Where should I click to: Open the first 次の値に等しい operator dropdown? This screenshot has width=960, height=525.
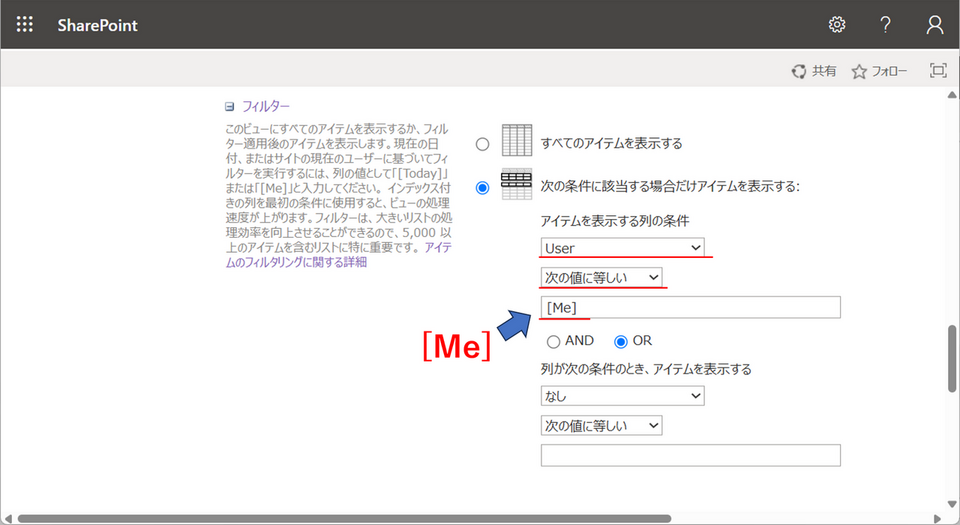click(601, 277)
